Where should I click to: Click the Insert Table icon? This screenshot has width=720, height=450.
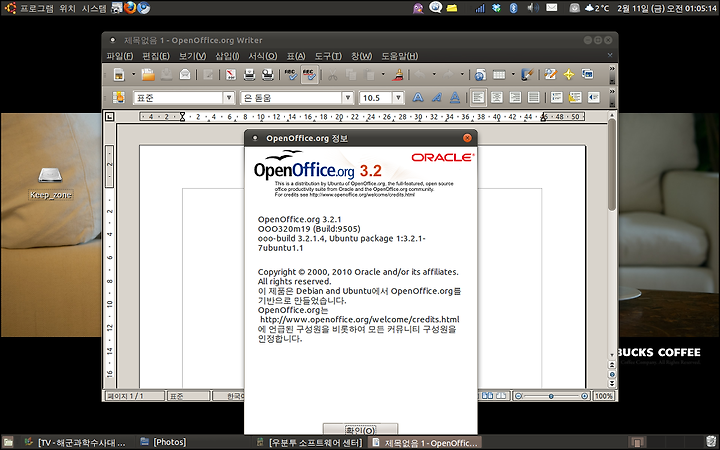pos(499,74)
